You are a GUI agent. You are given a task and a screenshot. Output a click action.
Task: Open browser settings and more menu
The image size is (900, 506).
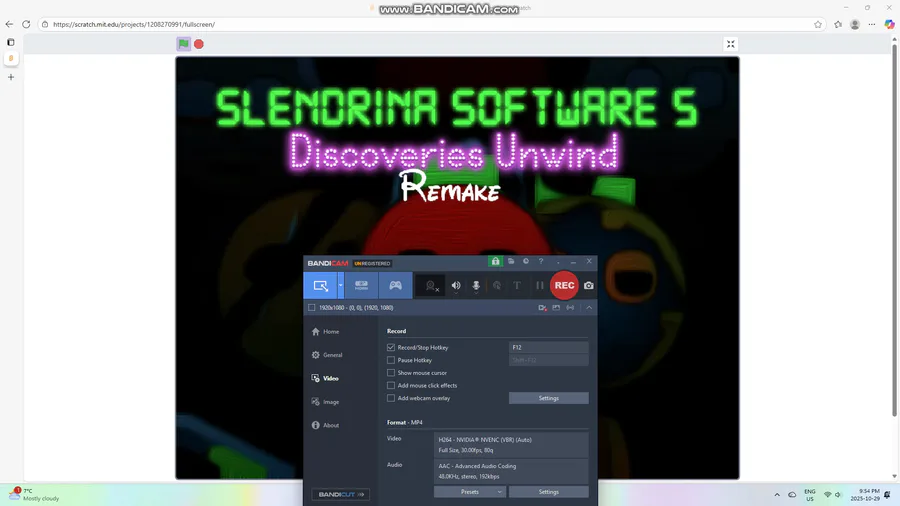[872, 24]
